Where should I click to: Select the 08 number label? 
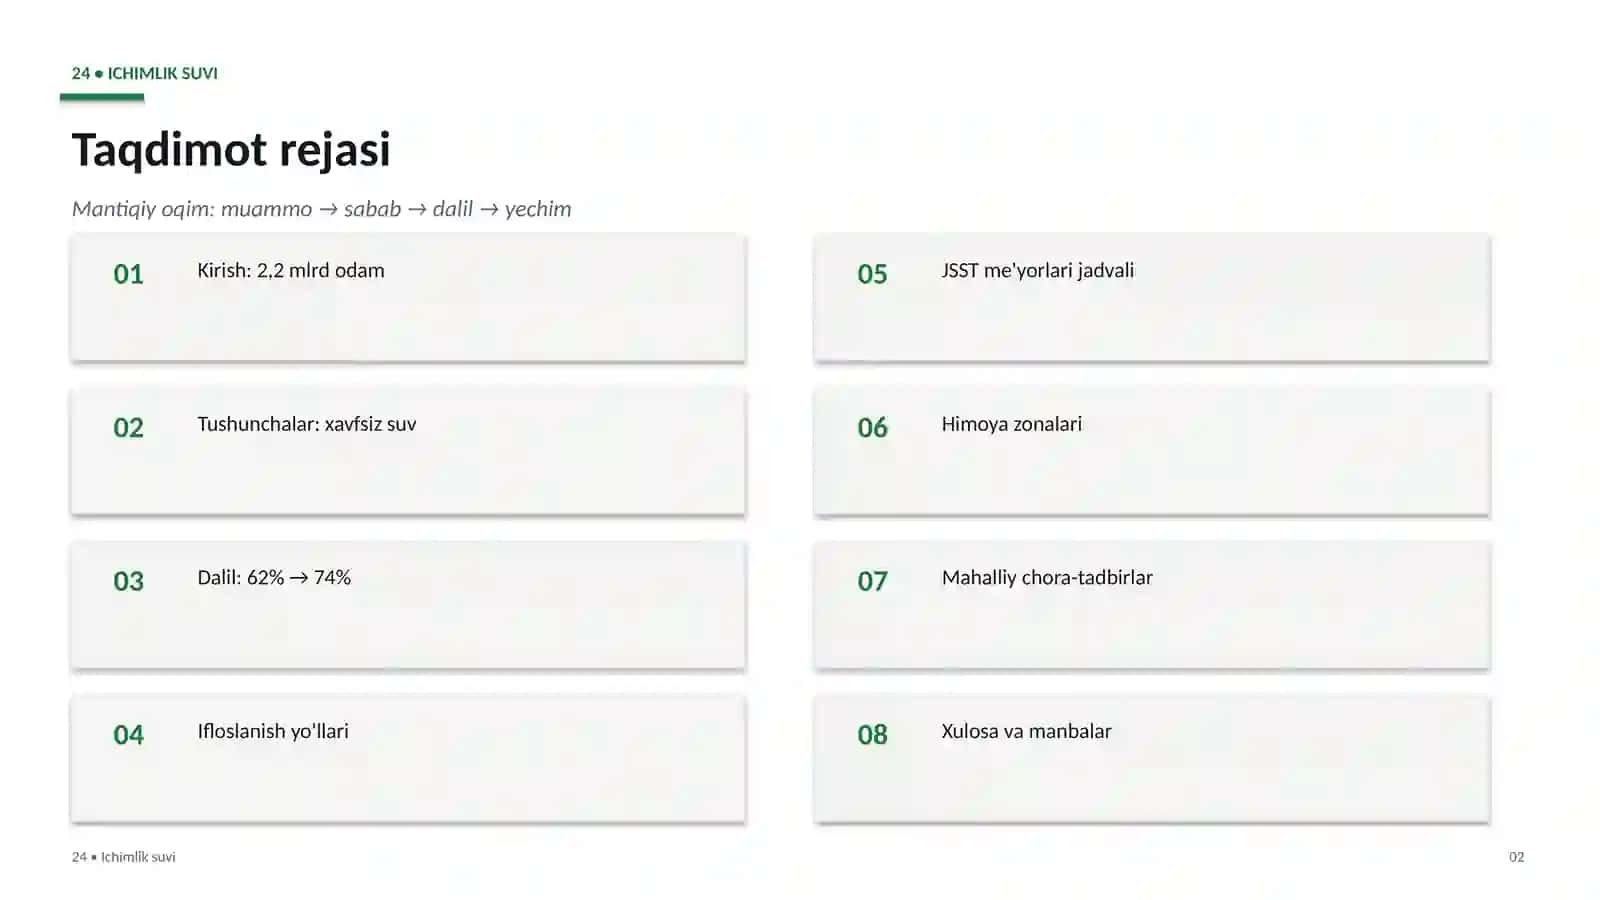[x=872, y=735]
